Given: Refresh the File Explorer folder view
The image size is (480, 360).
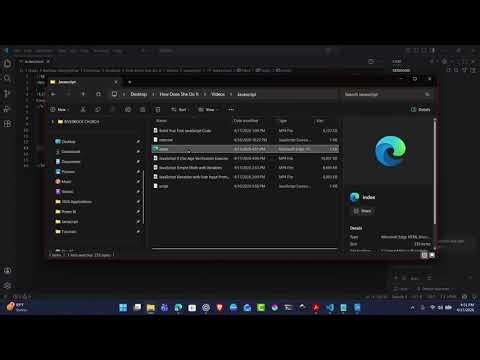Looking at the screenshot, I should (98, 94).
